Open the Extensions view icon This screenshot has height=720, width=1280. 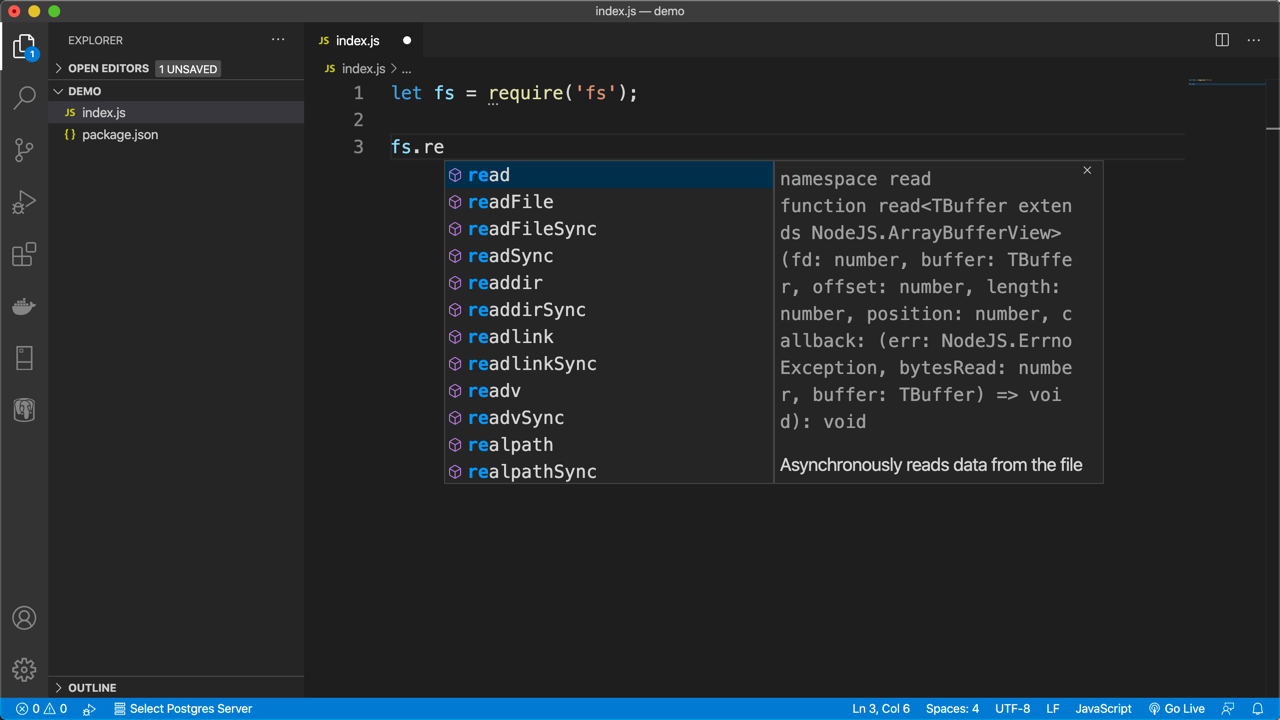click(x=24, y=254)
